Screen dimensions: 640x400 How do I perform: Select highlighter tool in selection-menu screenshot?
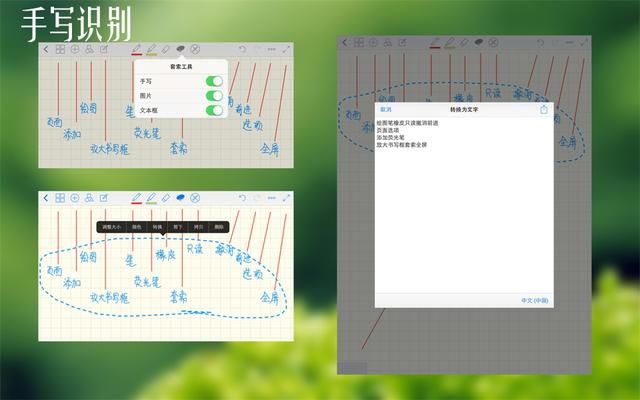pyautogui.click(x=151, y=198)
